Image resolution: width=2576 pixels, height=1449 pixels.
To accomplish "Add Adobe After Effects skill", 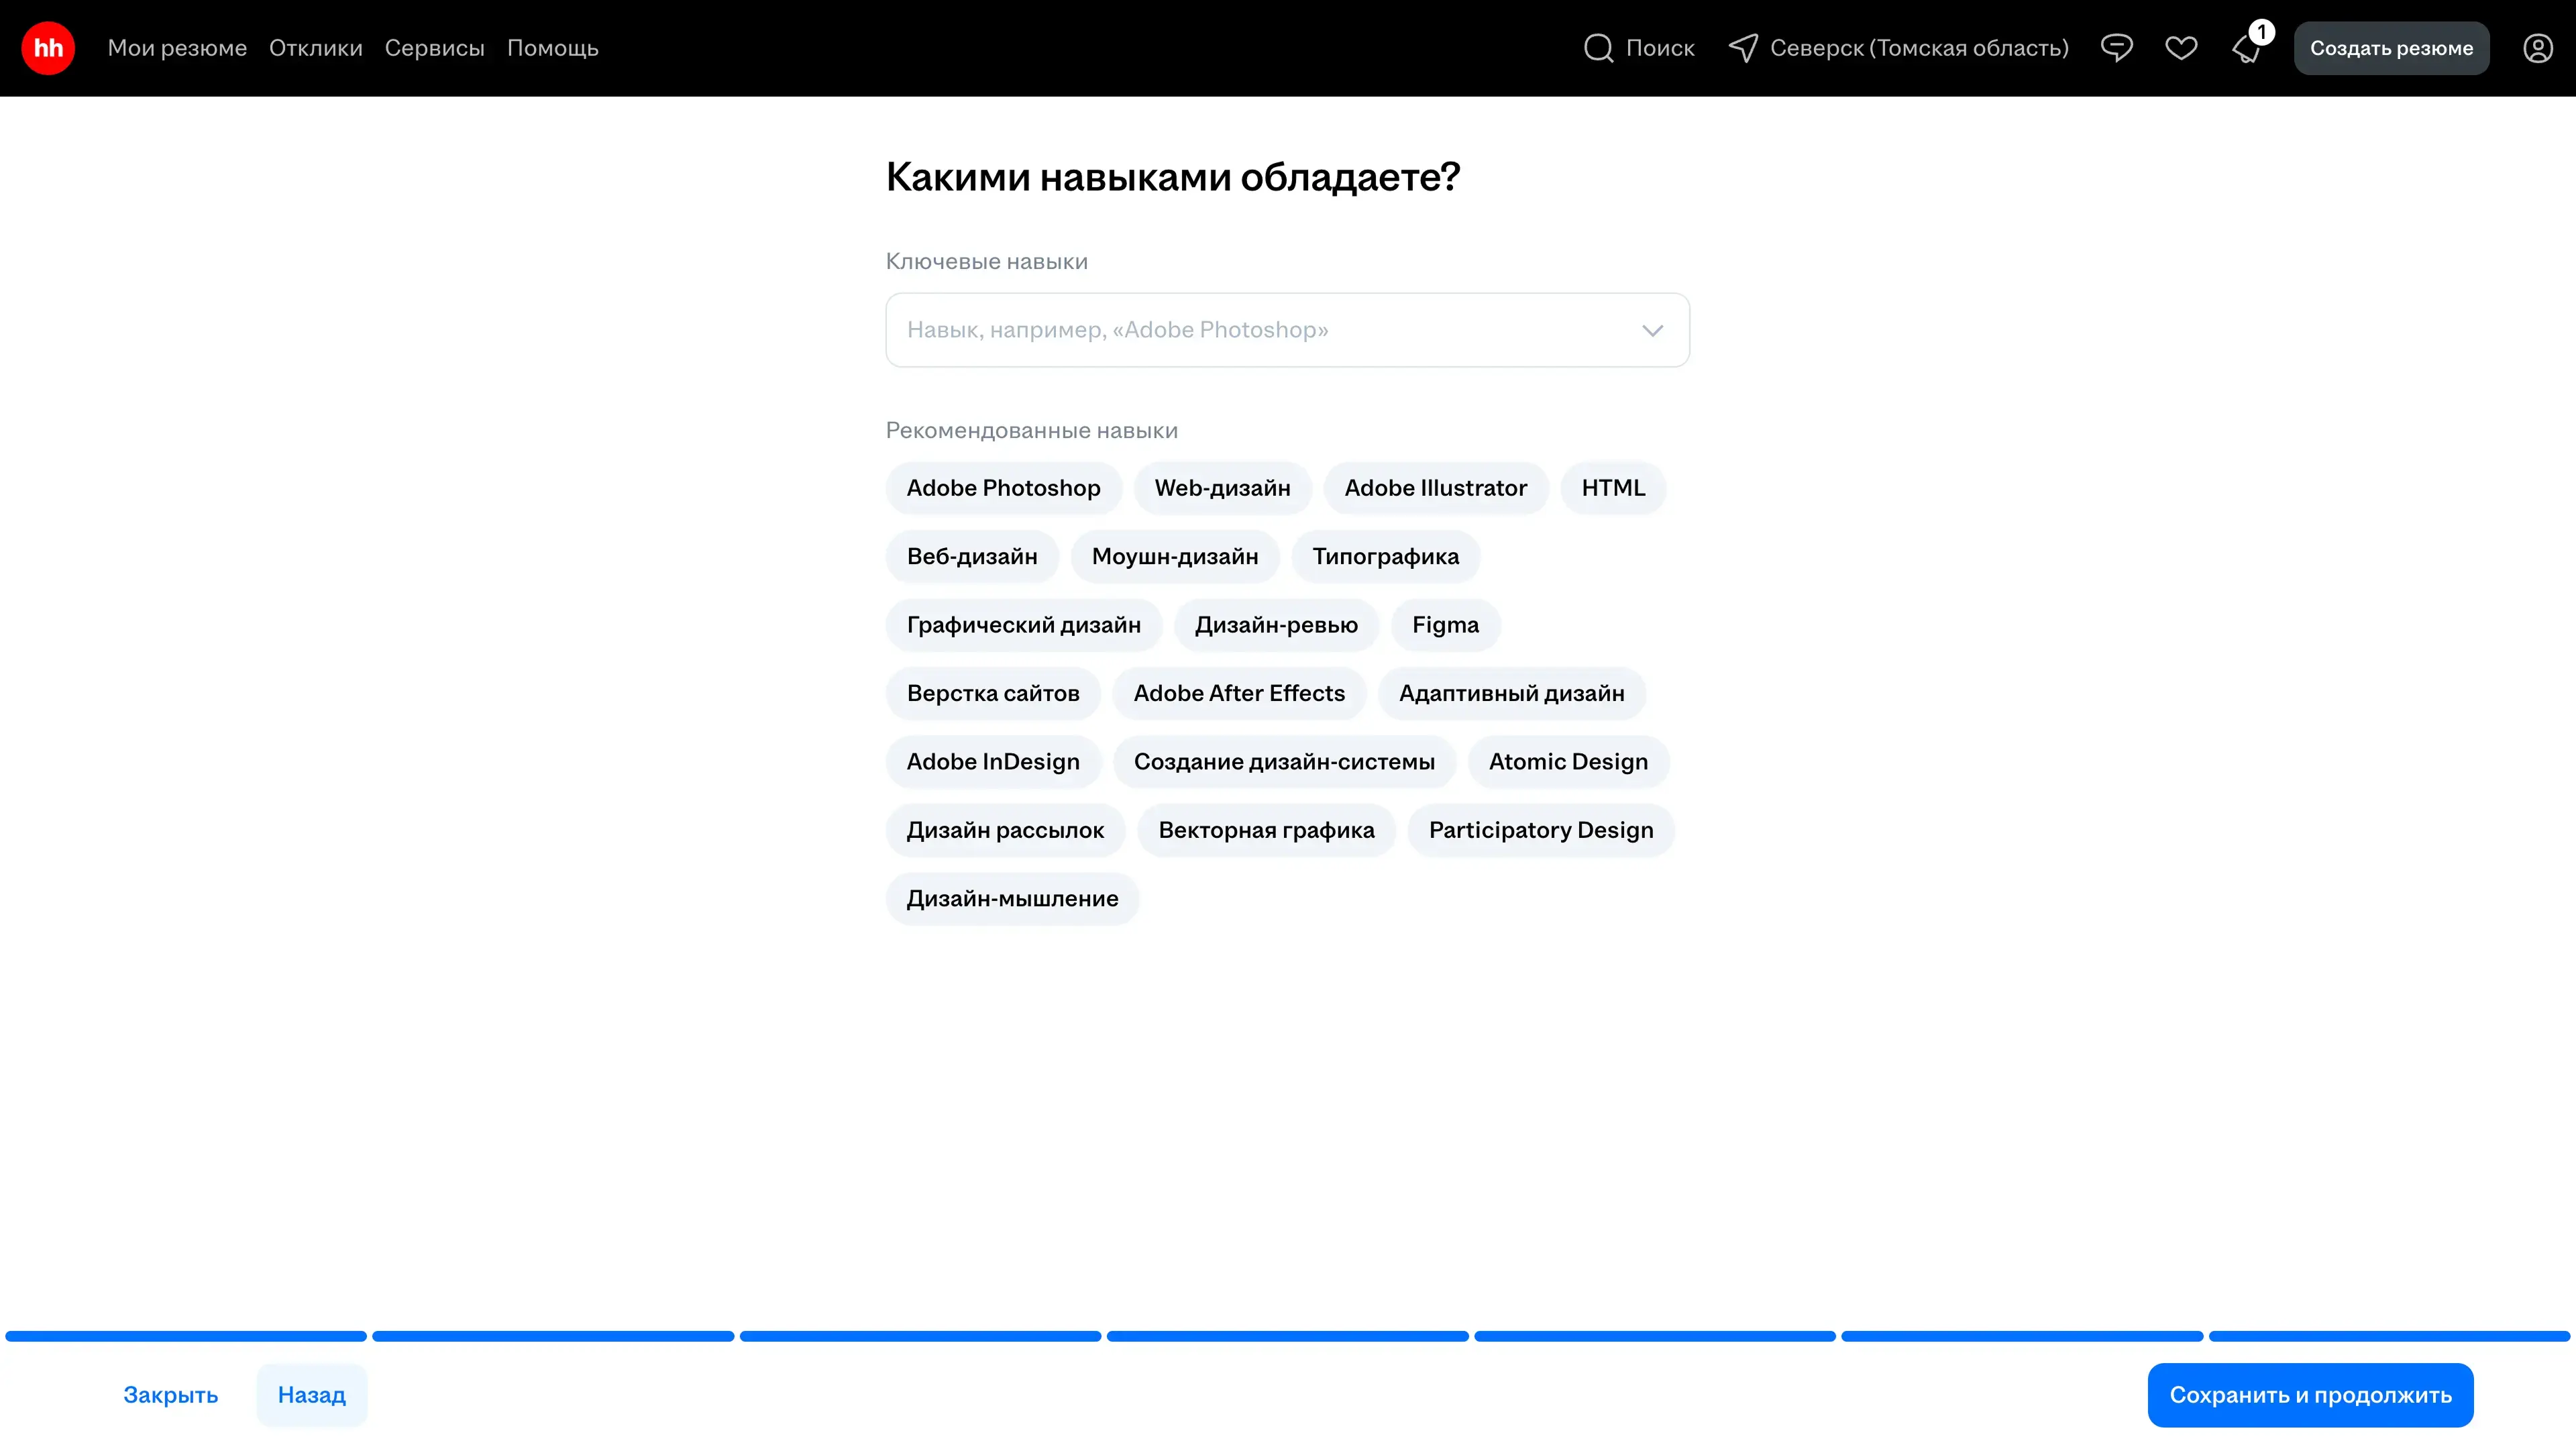I will point(1239,693).
